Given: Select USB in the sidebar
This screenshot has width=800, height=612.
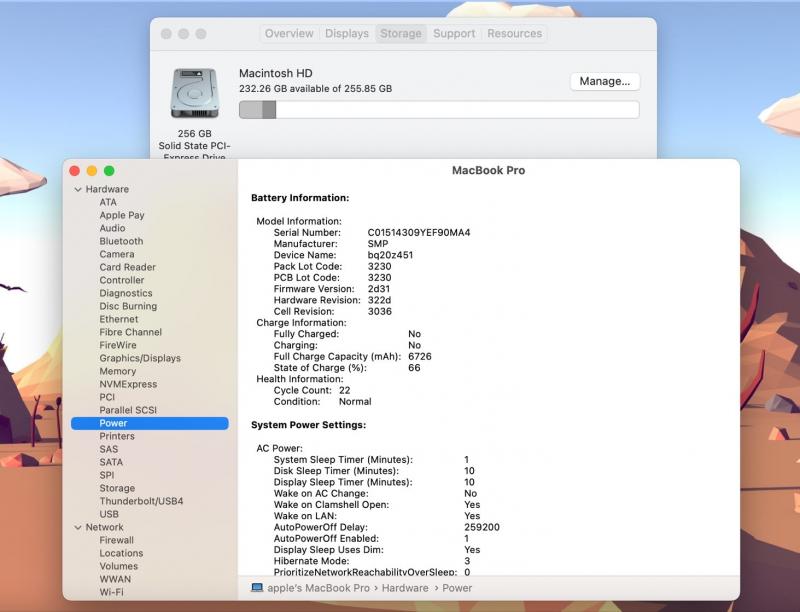Looking at the screenshot, I should pyautogui.click(x=109, y=514).
